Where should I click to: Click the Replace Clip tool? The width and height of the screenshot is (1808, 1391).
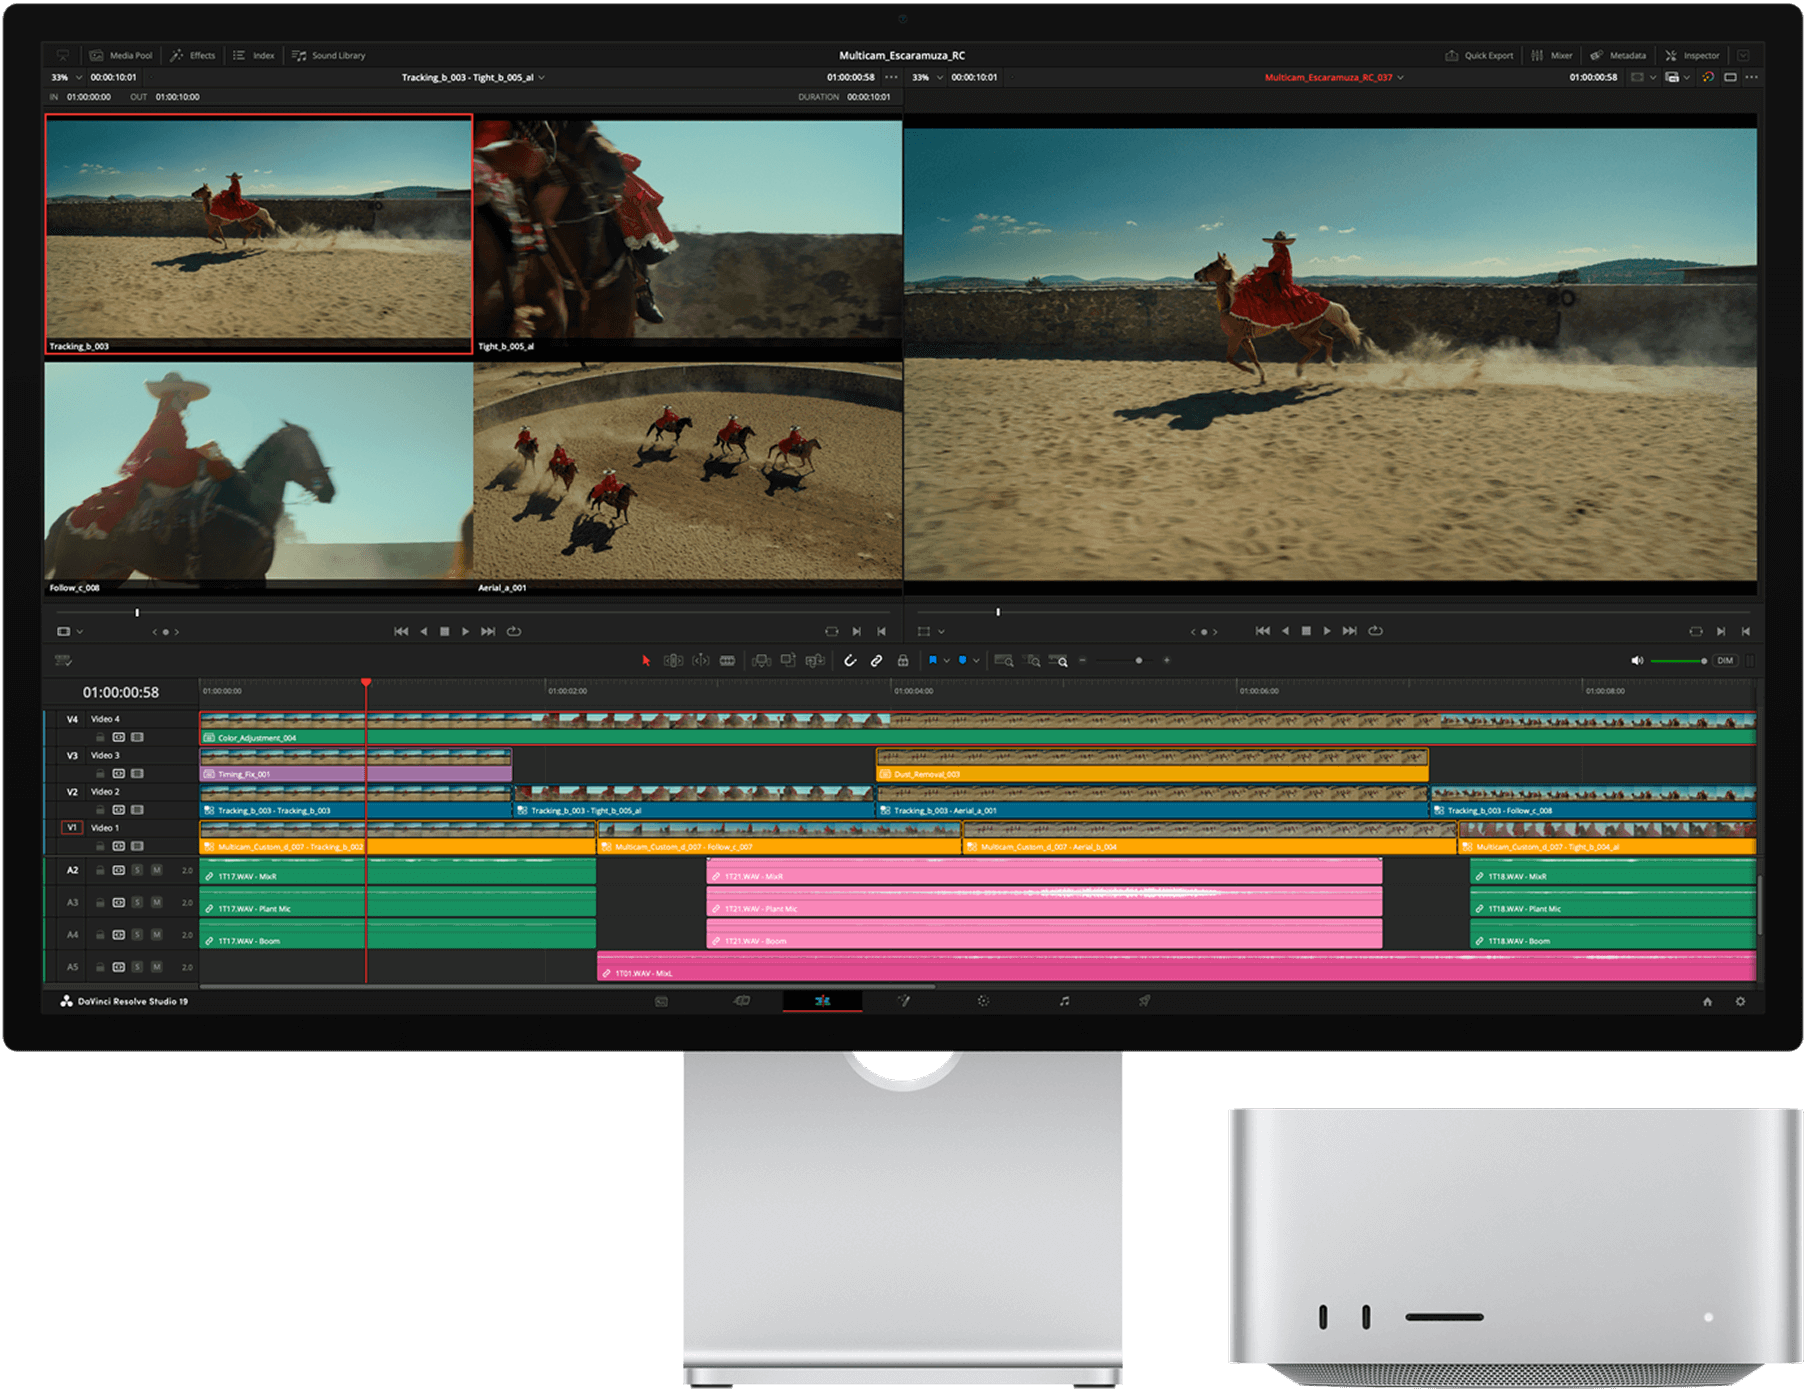(816, 661)
